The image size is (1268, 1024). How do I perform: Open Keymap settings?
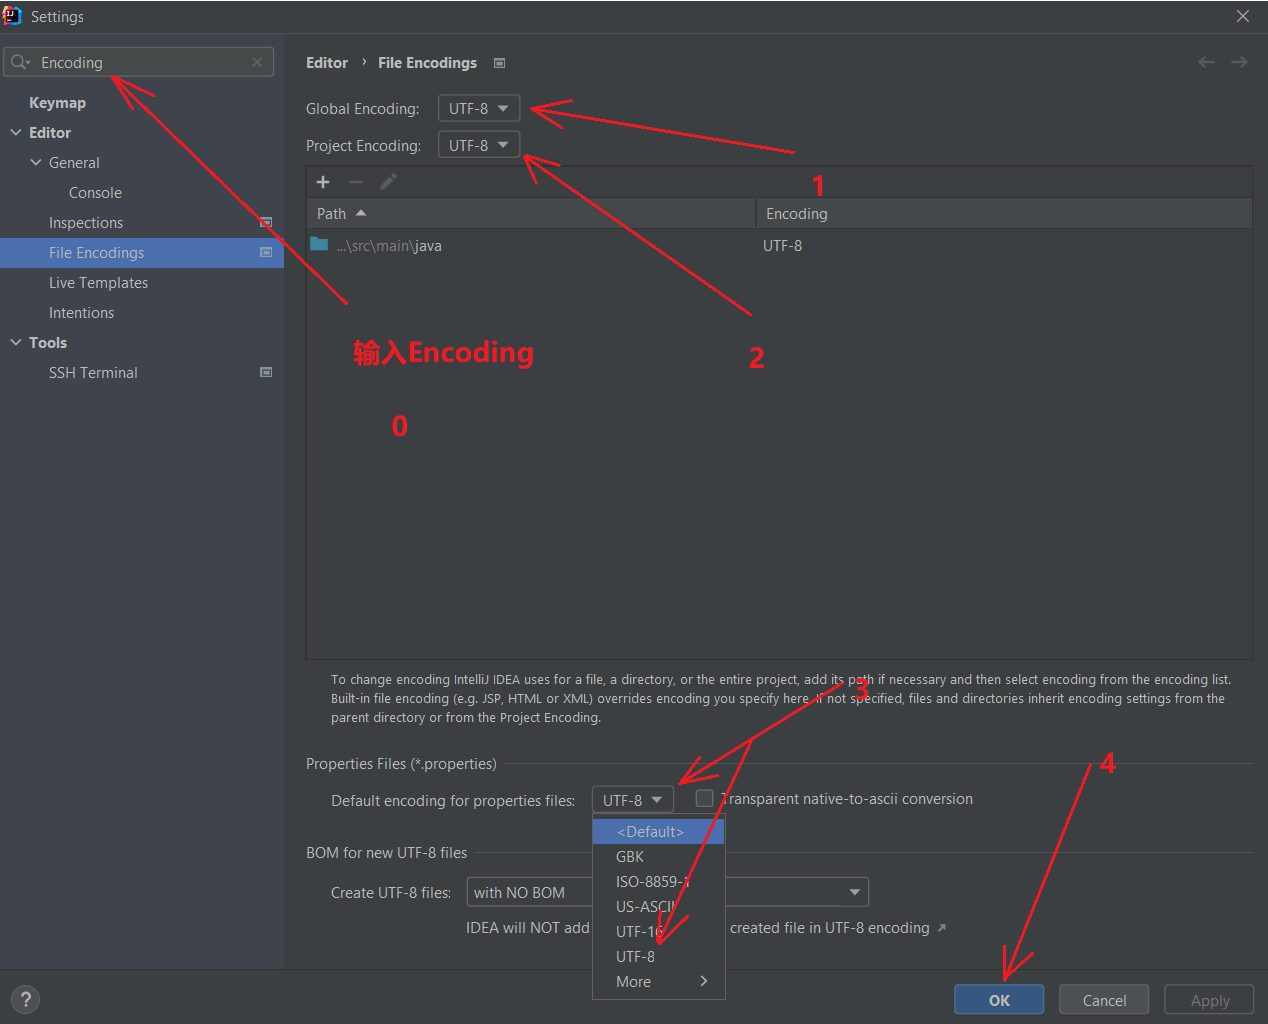pos(57,102)
